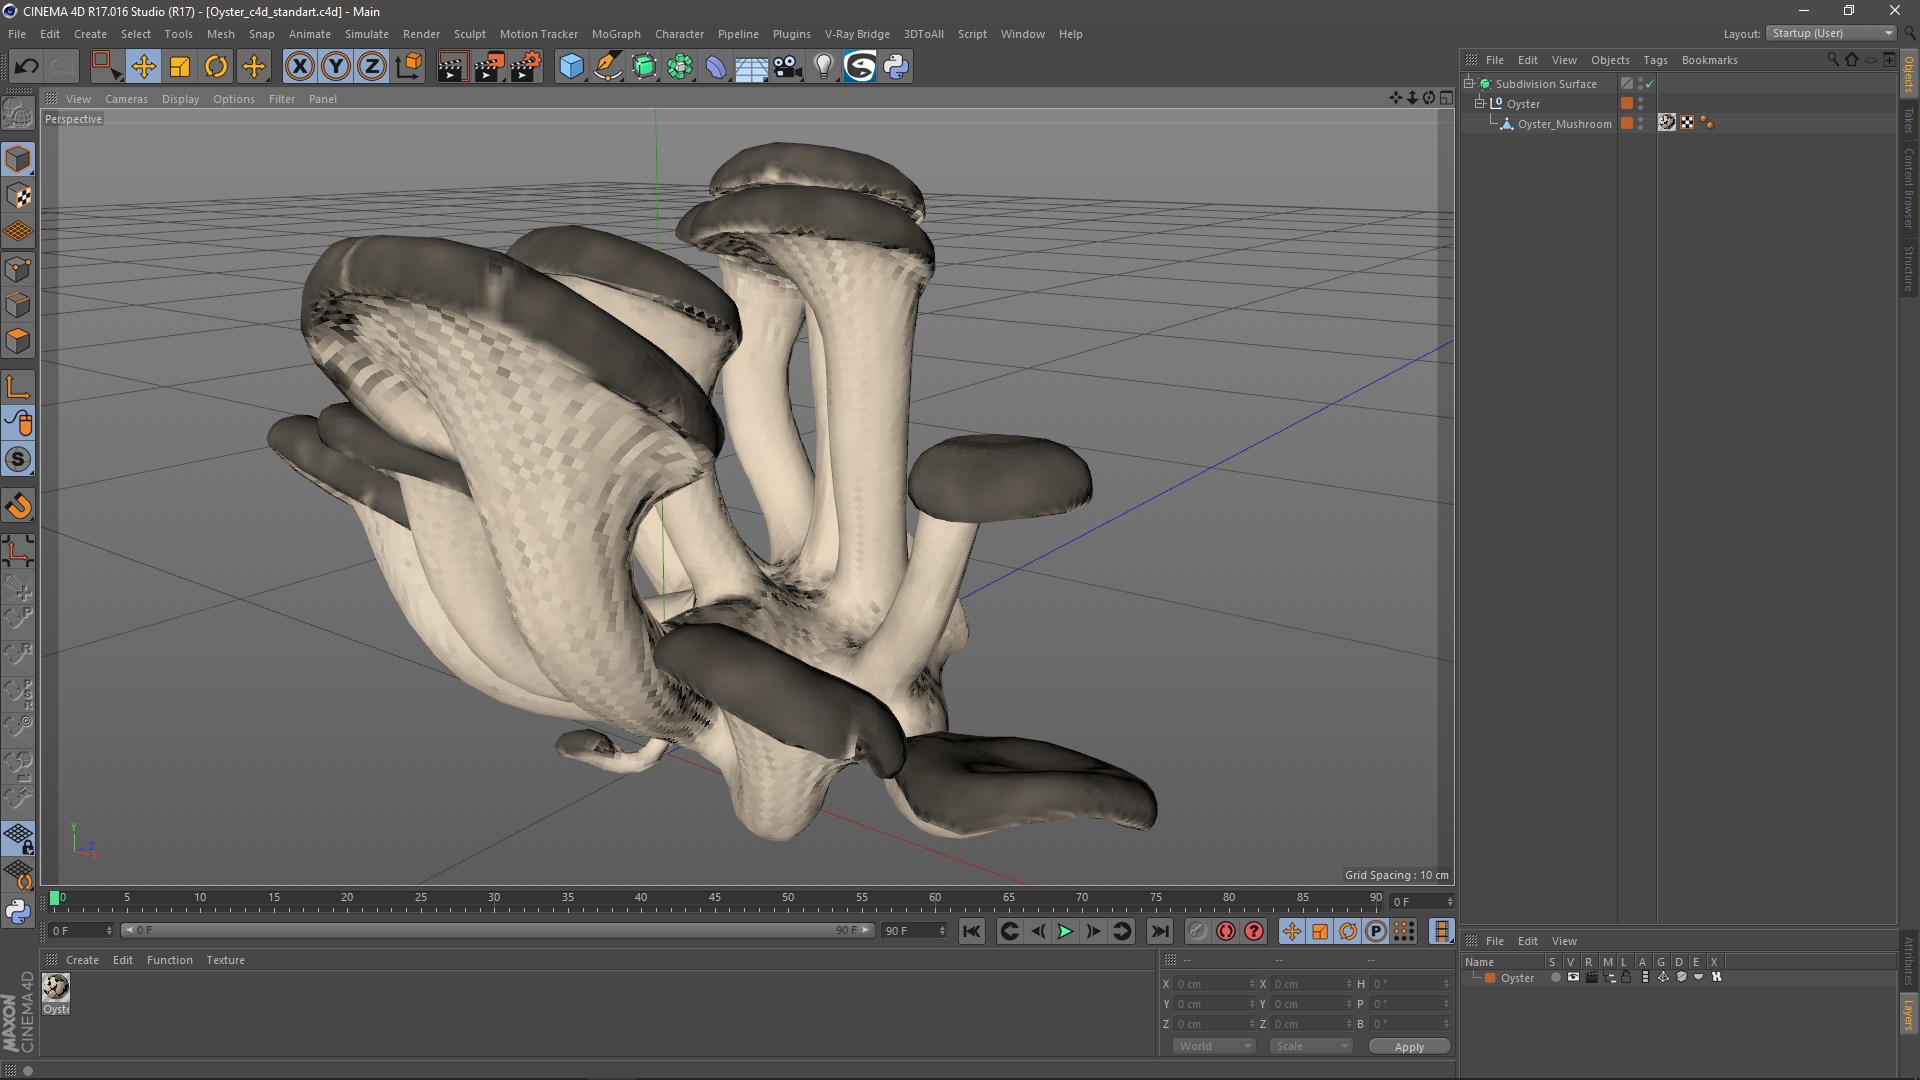The image size is (1920, 1080).
Task: Open the Sculpt menu
Action: tap(470, 34)
